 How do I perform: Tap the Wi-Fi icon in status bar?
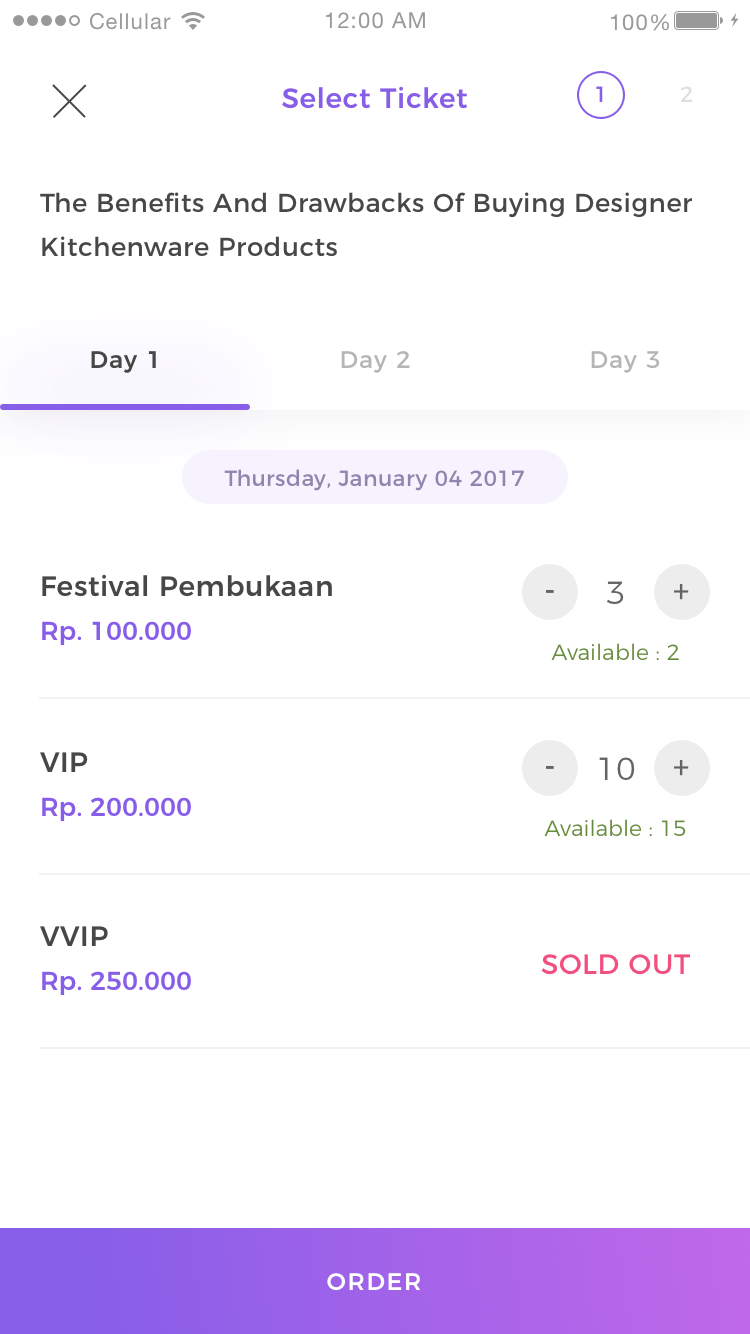tap(193, 21)
